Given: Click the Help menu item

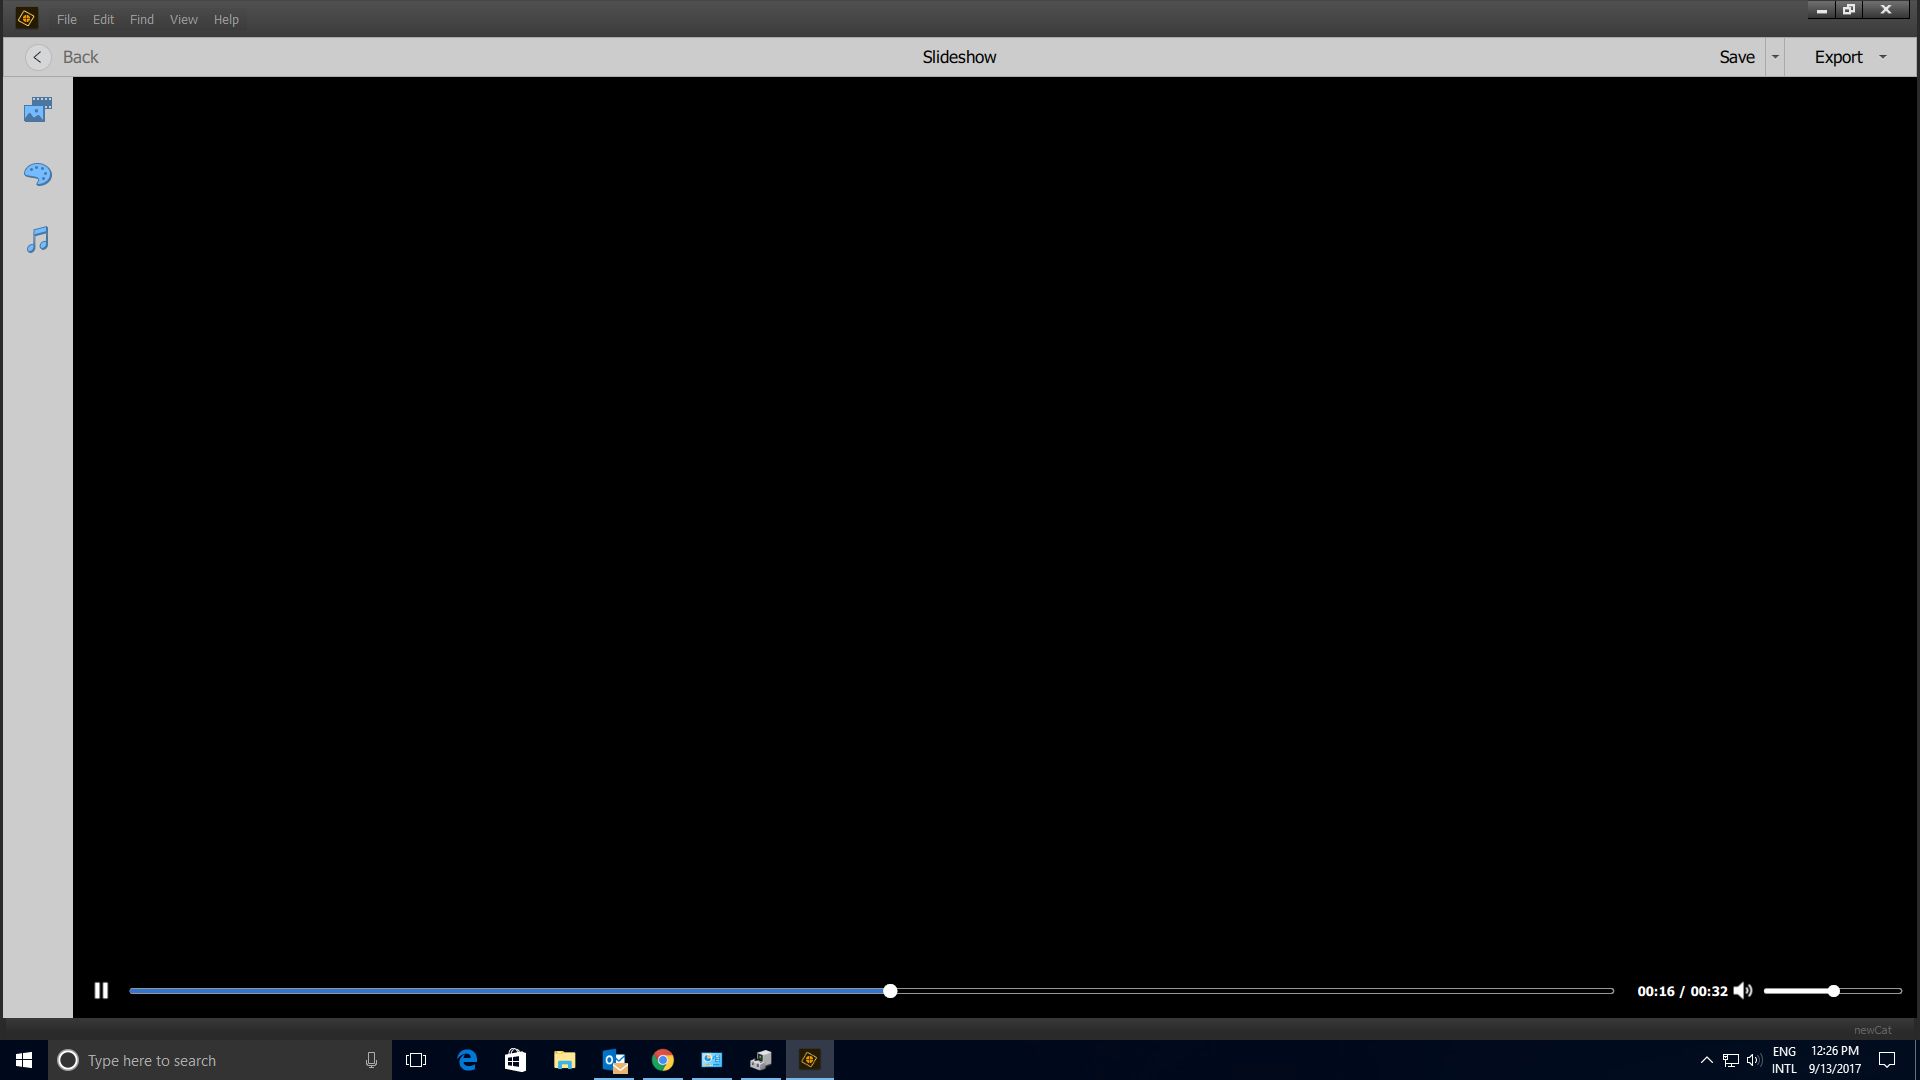Looking at the screenshot, I should click(225, 18).
